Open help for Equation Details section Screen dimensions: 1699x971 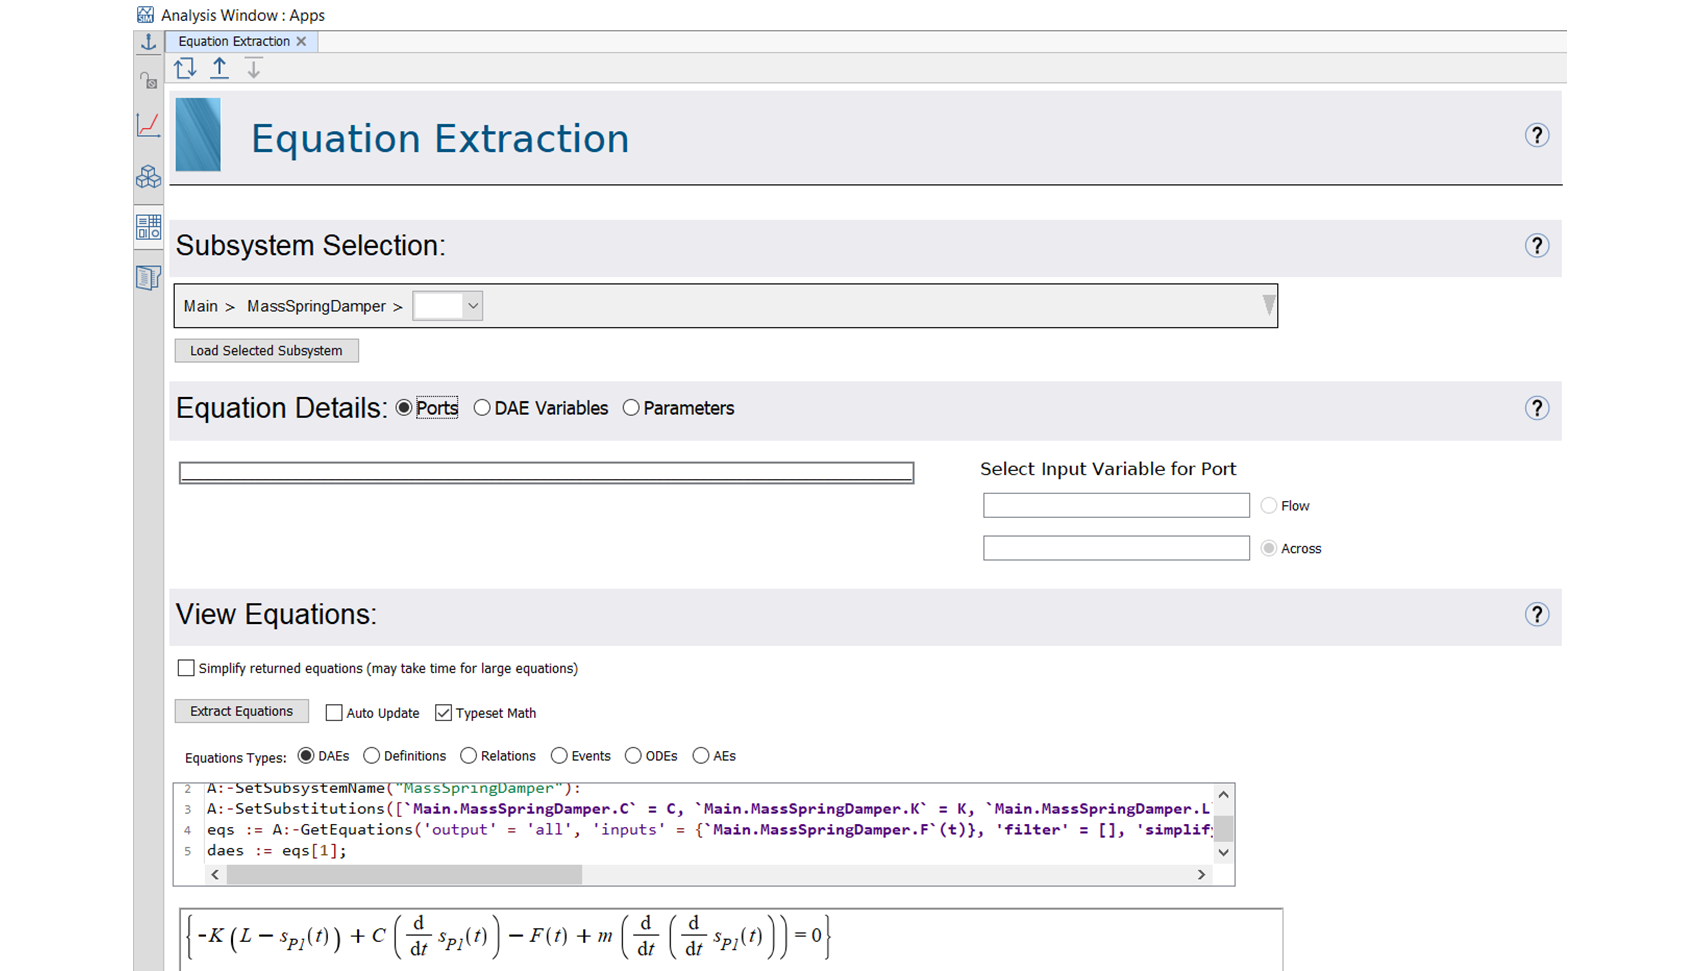point(1537,408)
